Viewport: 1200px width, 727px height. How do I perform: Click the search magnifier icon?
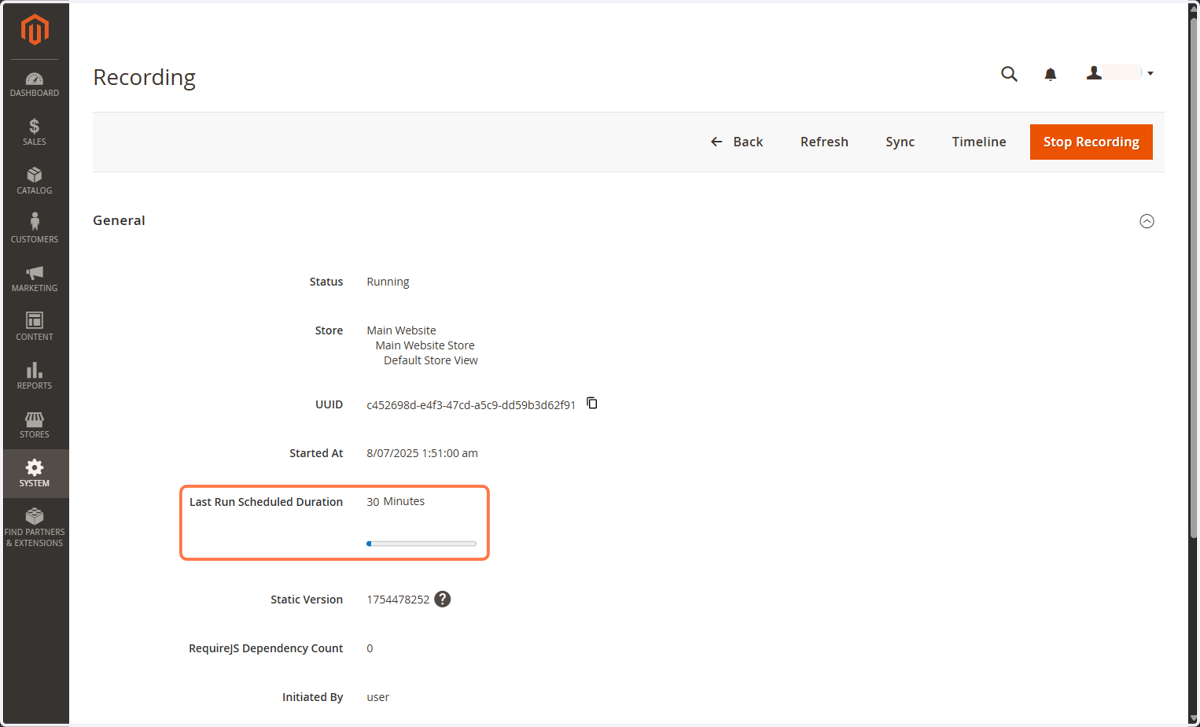(x=1009, y=74)
